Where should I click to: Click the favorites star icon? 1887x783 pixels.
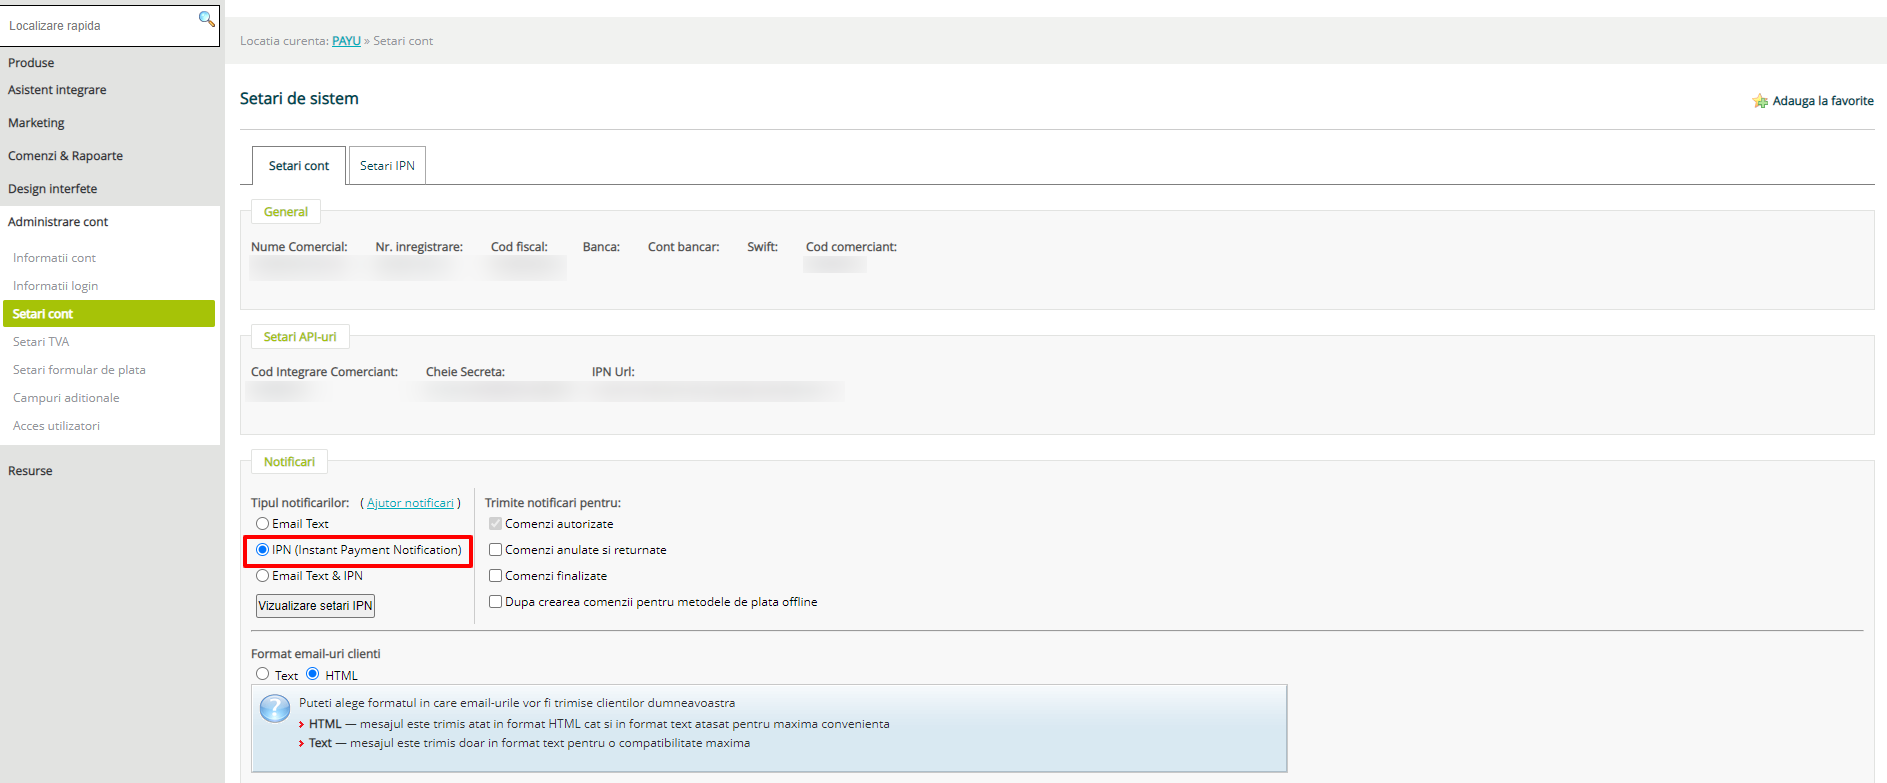click(1760, 101)
